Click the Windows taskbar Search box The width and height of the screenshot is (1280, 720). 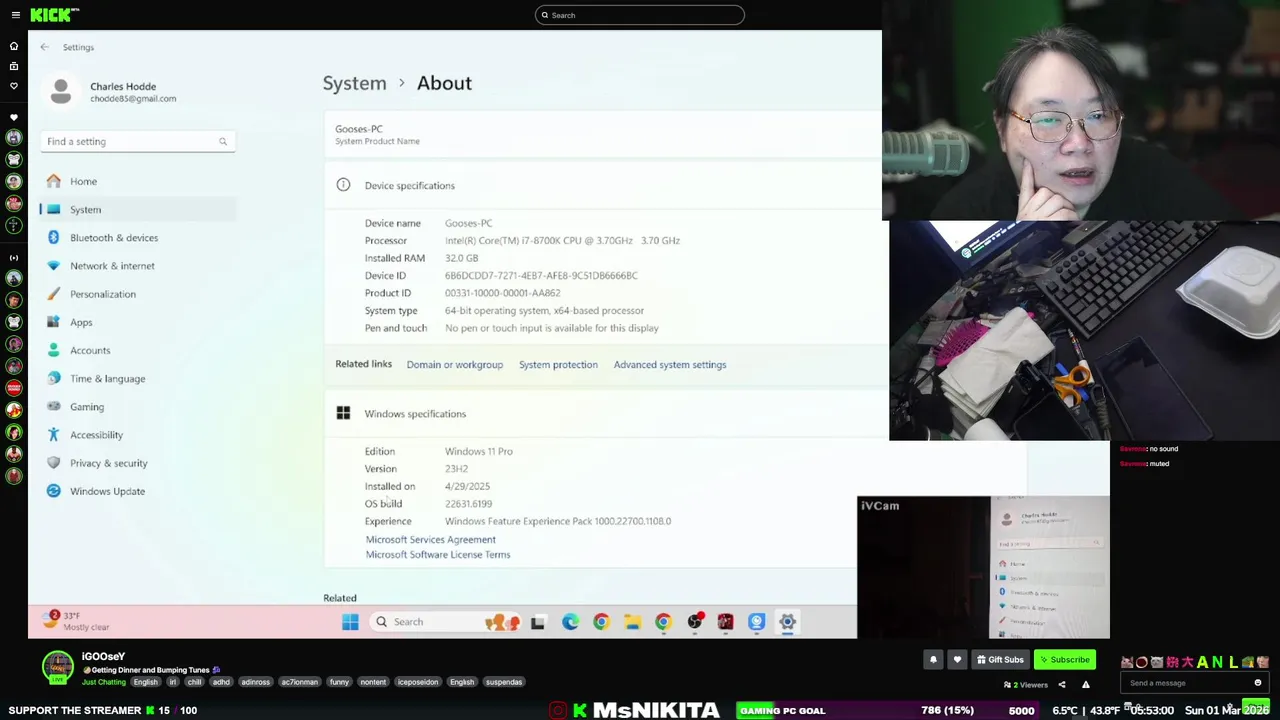(x=447, y=622)
